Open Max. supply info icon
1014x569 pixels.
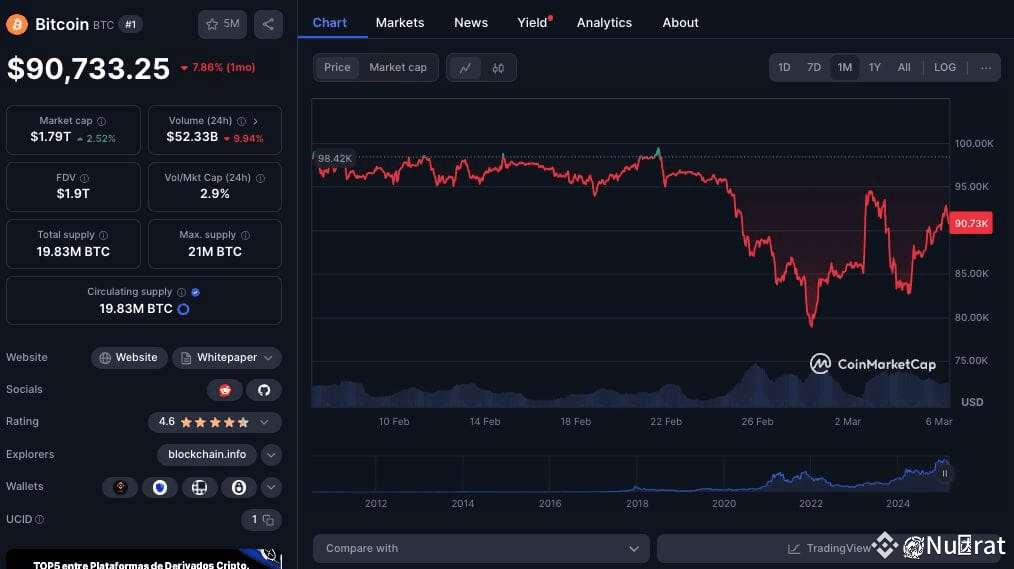245,235
